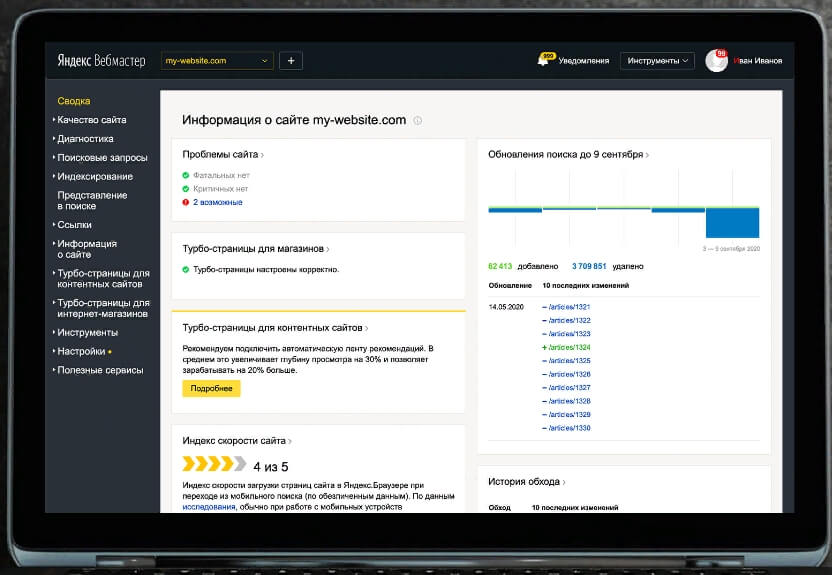Open the /articles/1329 link
832x575 pixels.
569,414
